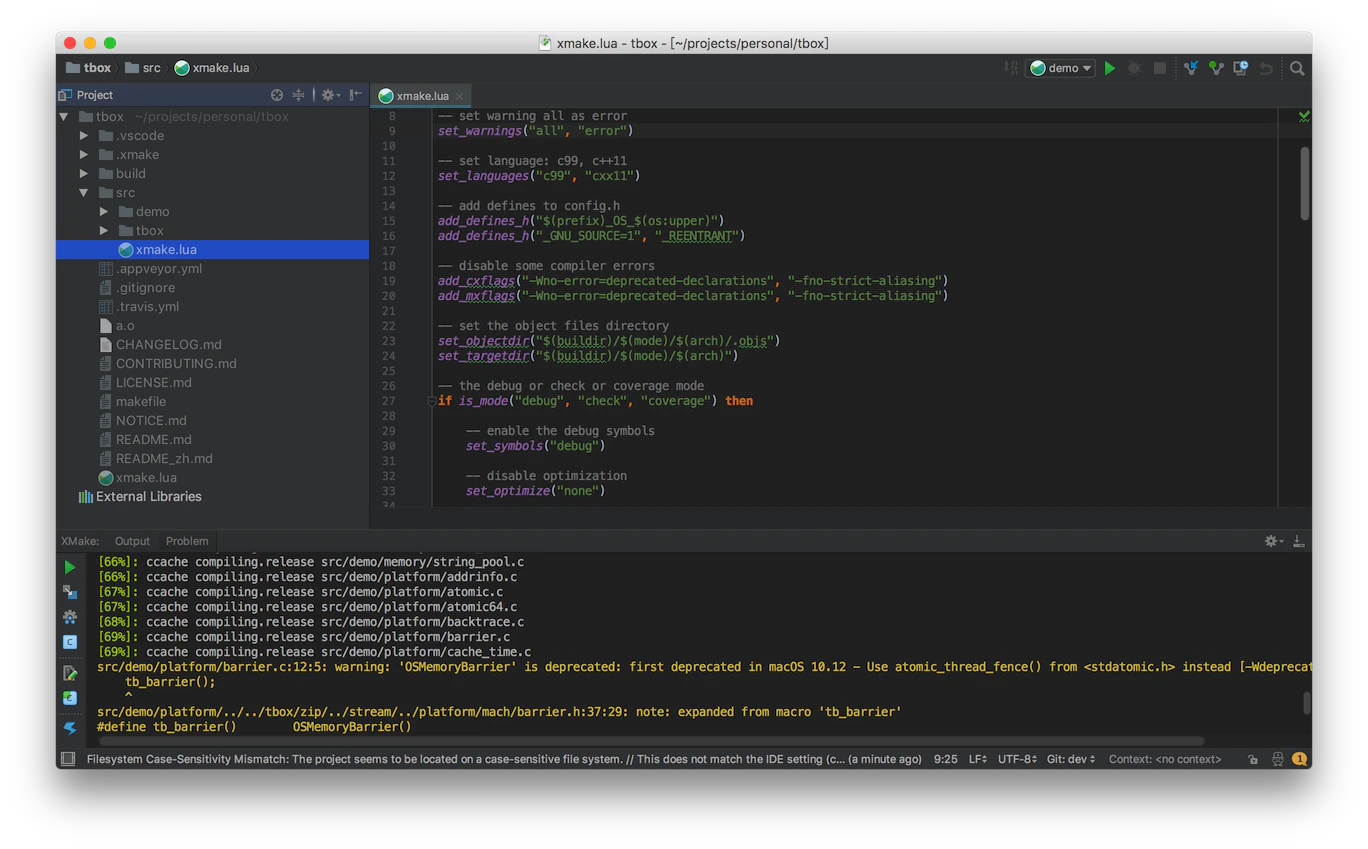
Task: Click XMake panel's green run icon
Action: click(x=70, y=567)
